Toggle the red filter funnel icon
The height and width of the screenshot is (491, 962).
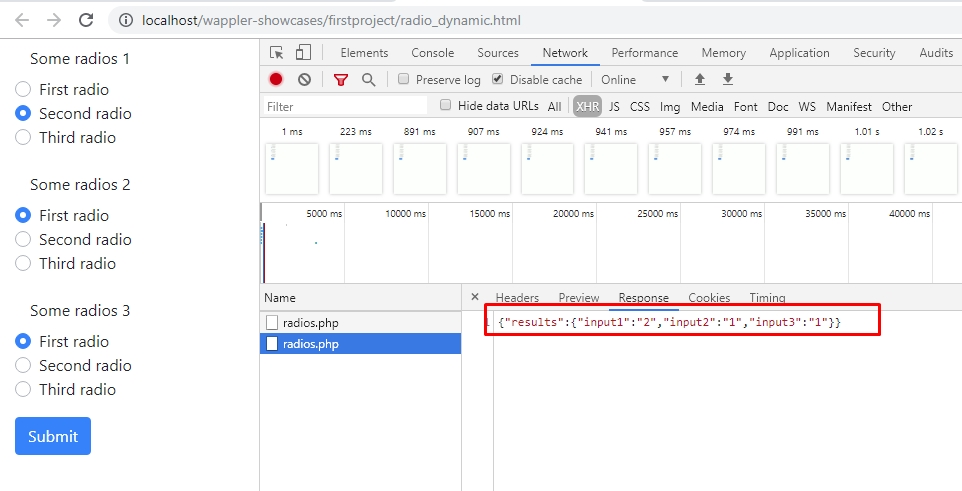[341, 80]
